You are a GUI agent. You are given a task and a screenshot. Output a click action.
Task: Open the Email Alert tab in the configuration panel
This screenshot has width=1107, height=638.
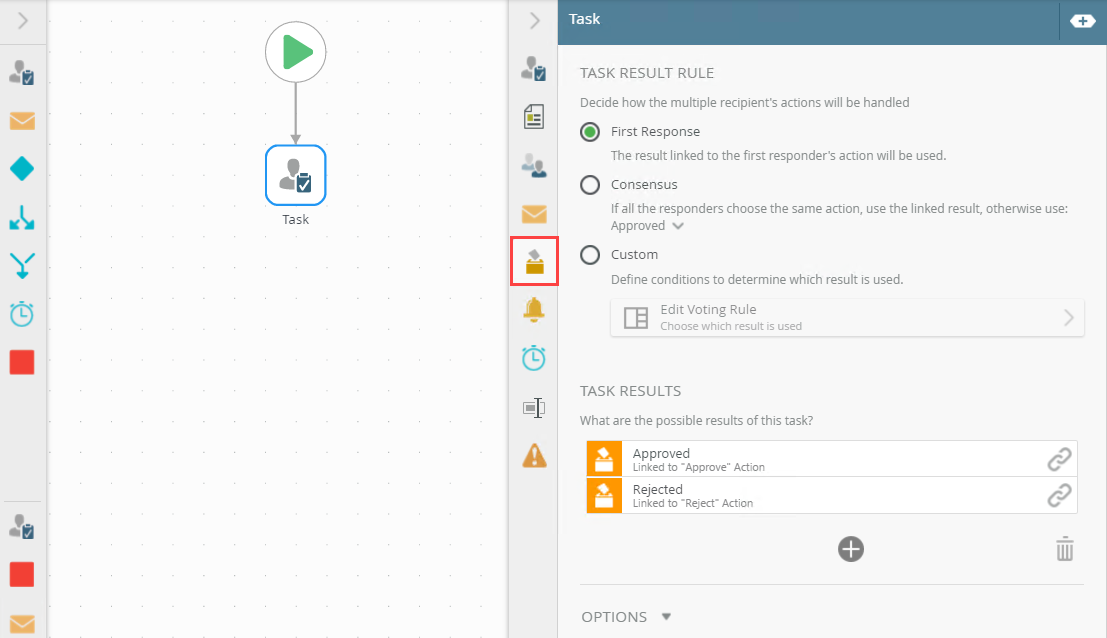point(534,213)
